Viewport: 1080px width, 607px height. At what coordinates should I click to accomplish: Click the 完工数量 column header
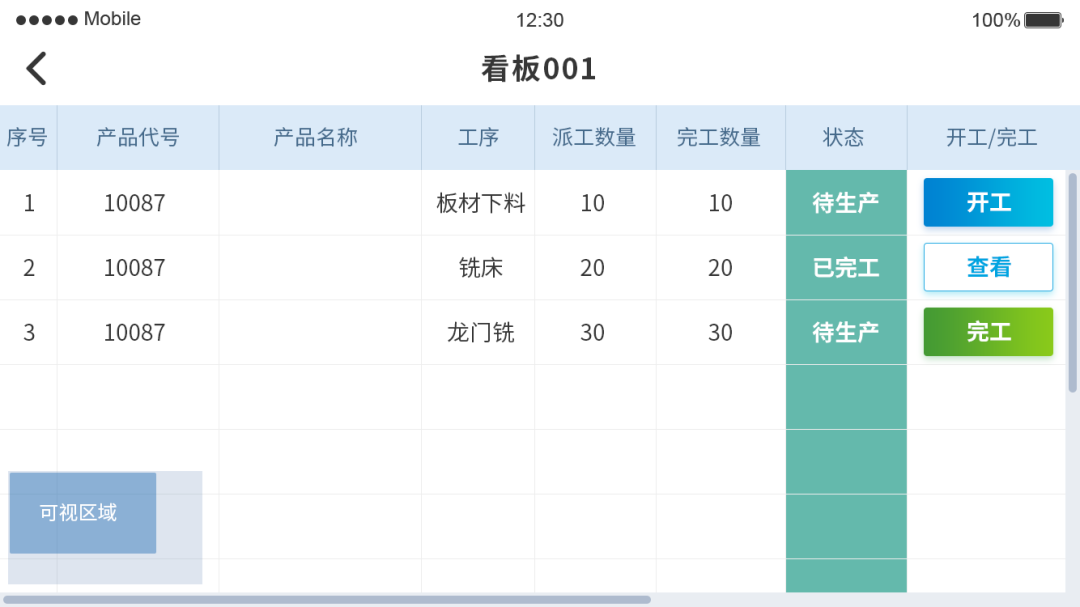coord(720,137)
